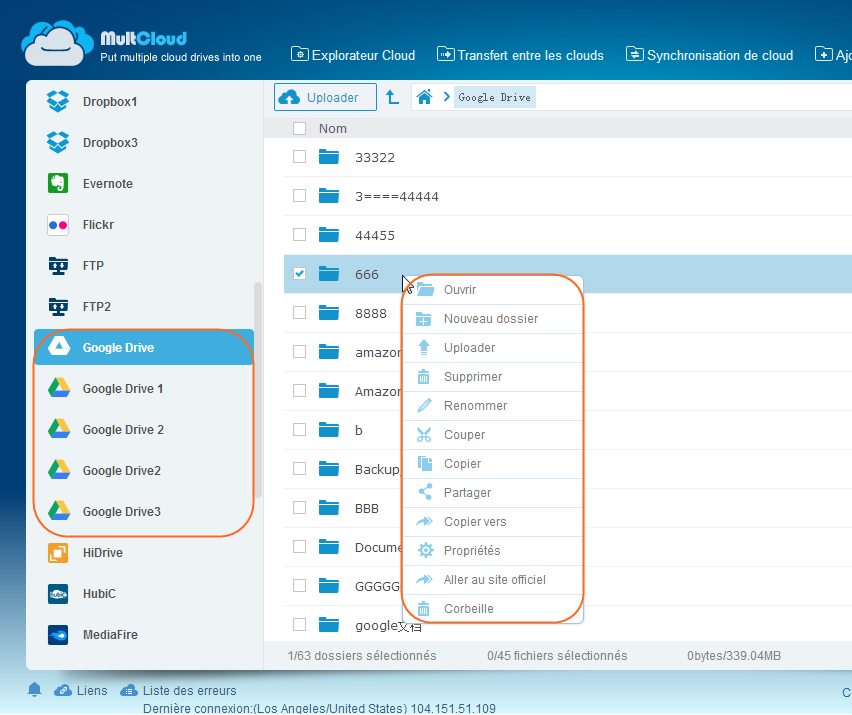The width and height of the screenshot is (852, 715).
Task: Choose Aller au site officiel
Action: click(x=492, y=580)
